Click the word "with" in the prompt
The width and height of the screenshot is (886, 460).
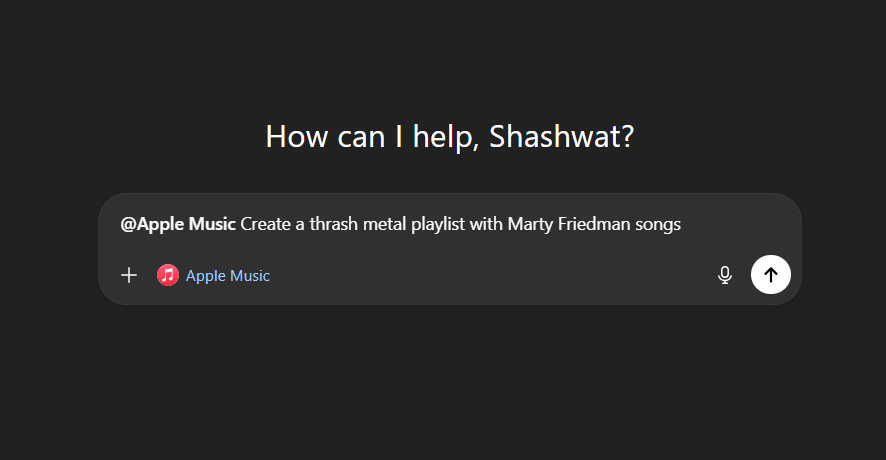pos(486,224)
